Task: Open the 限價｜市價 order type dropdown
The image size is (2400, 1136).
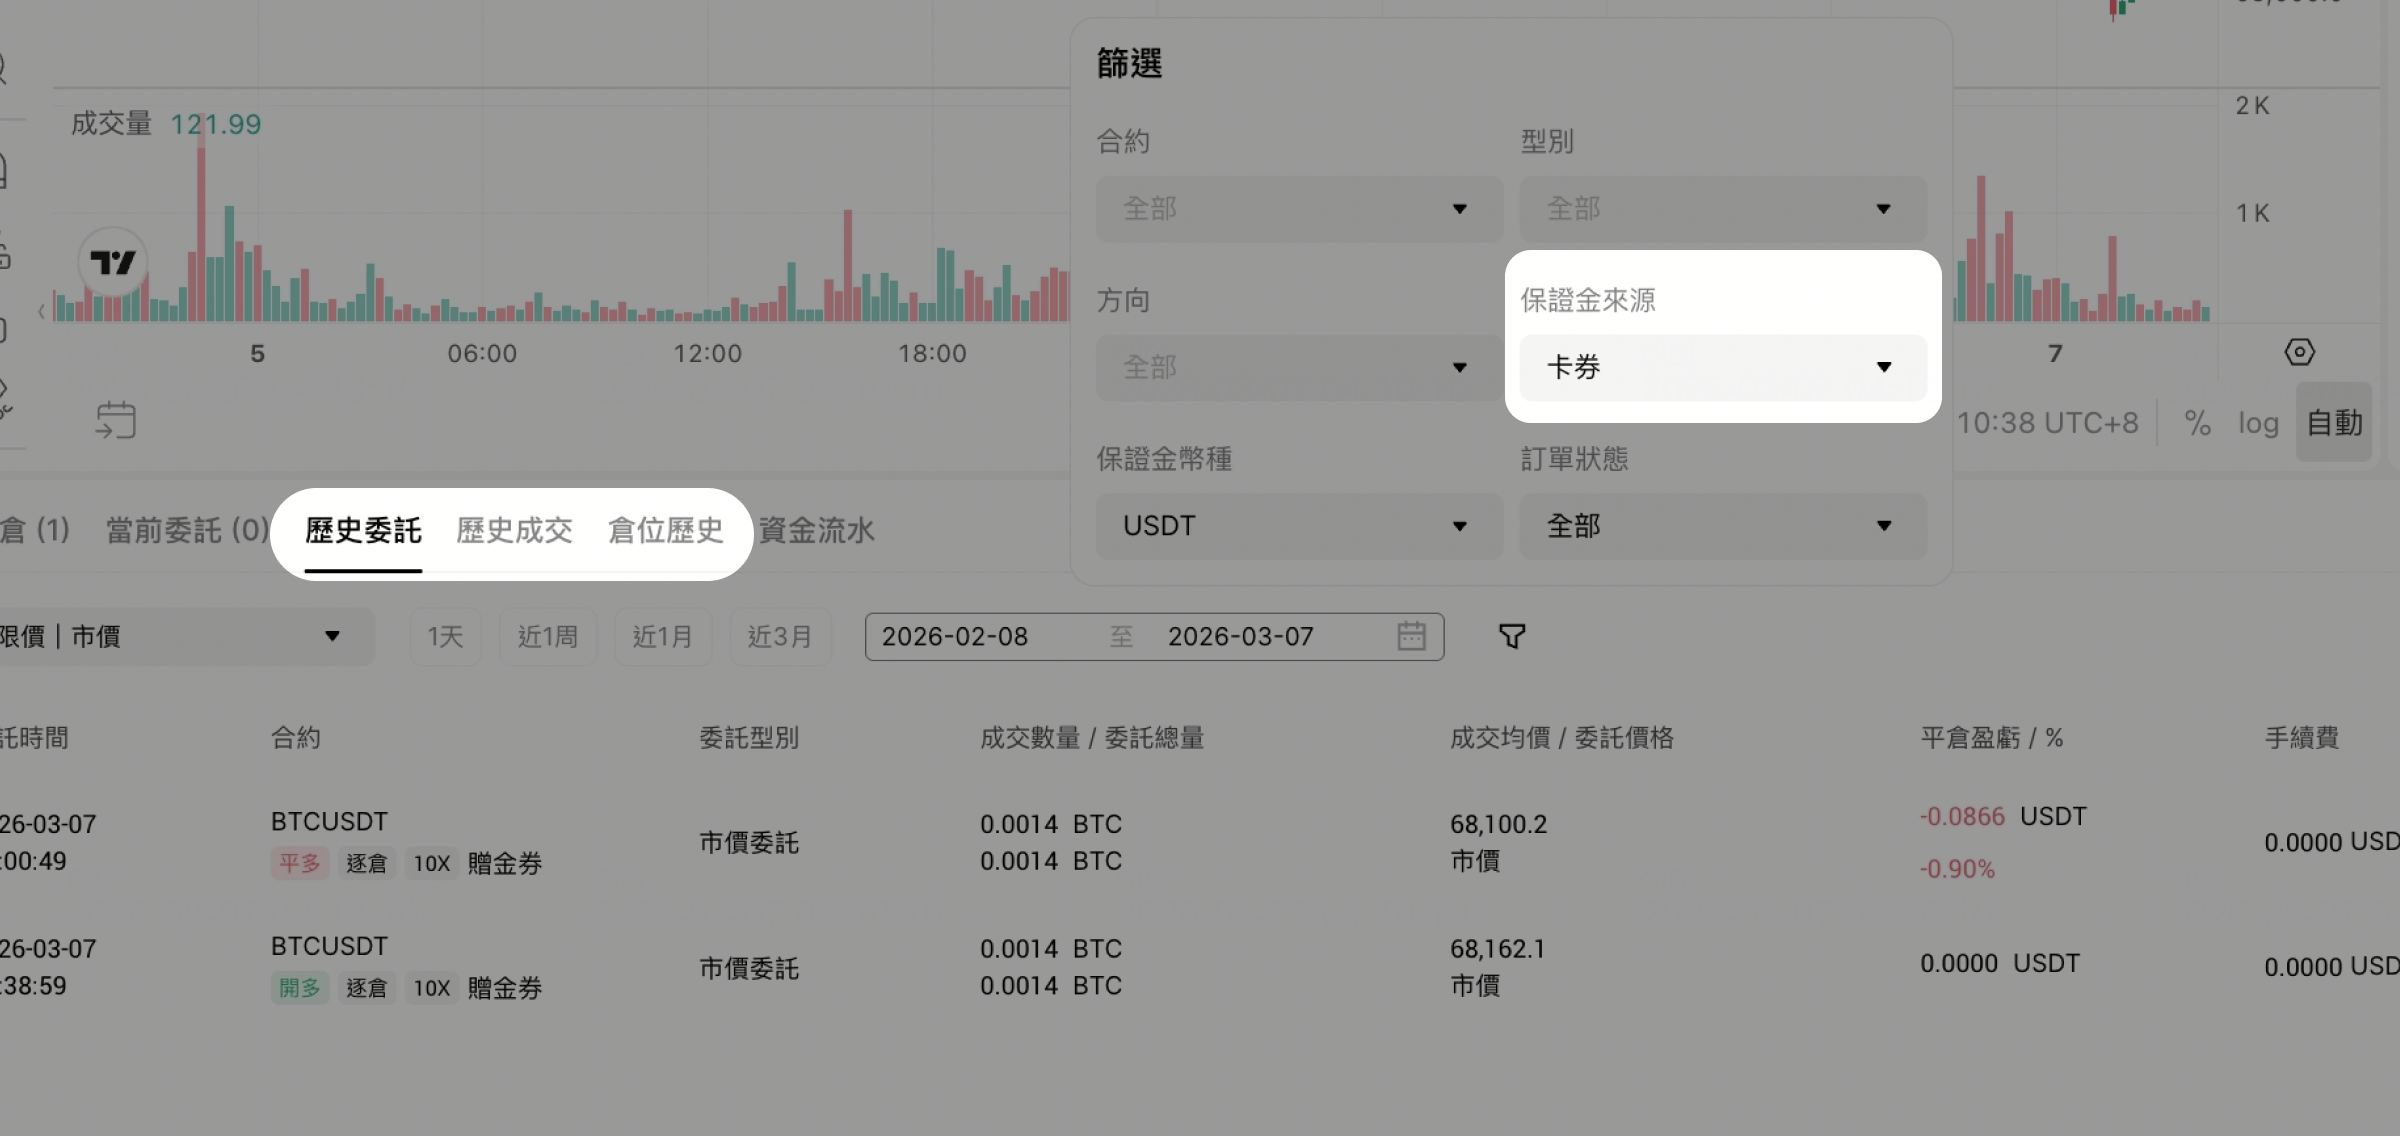Action: [180, 636]
